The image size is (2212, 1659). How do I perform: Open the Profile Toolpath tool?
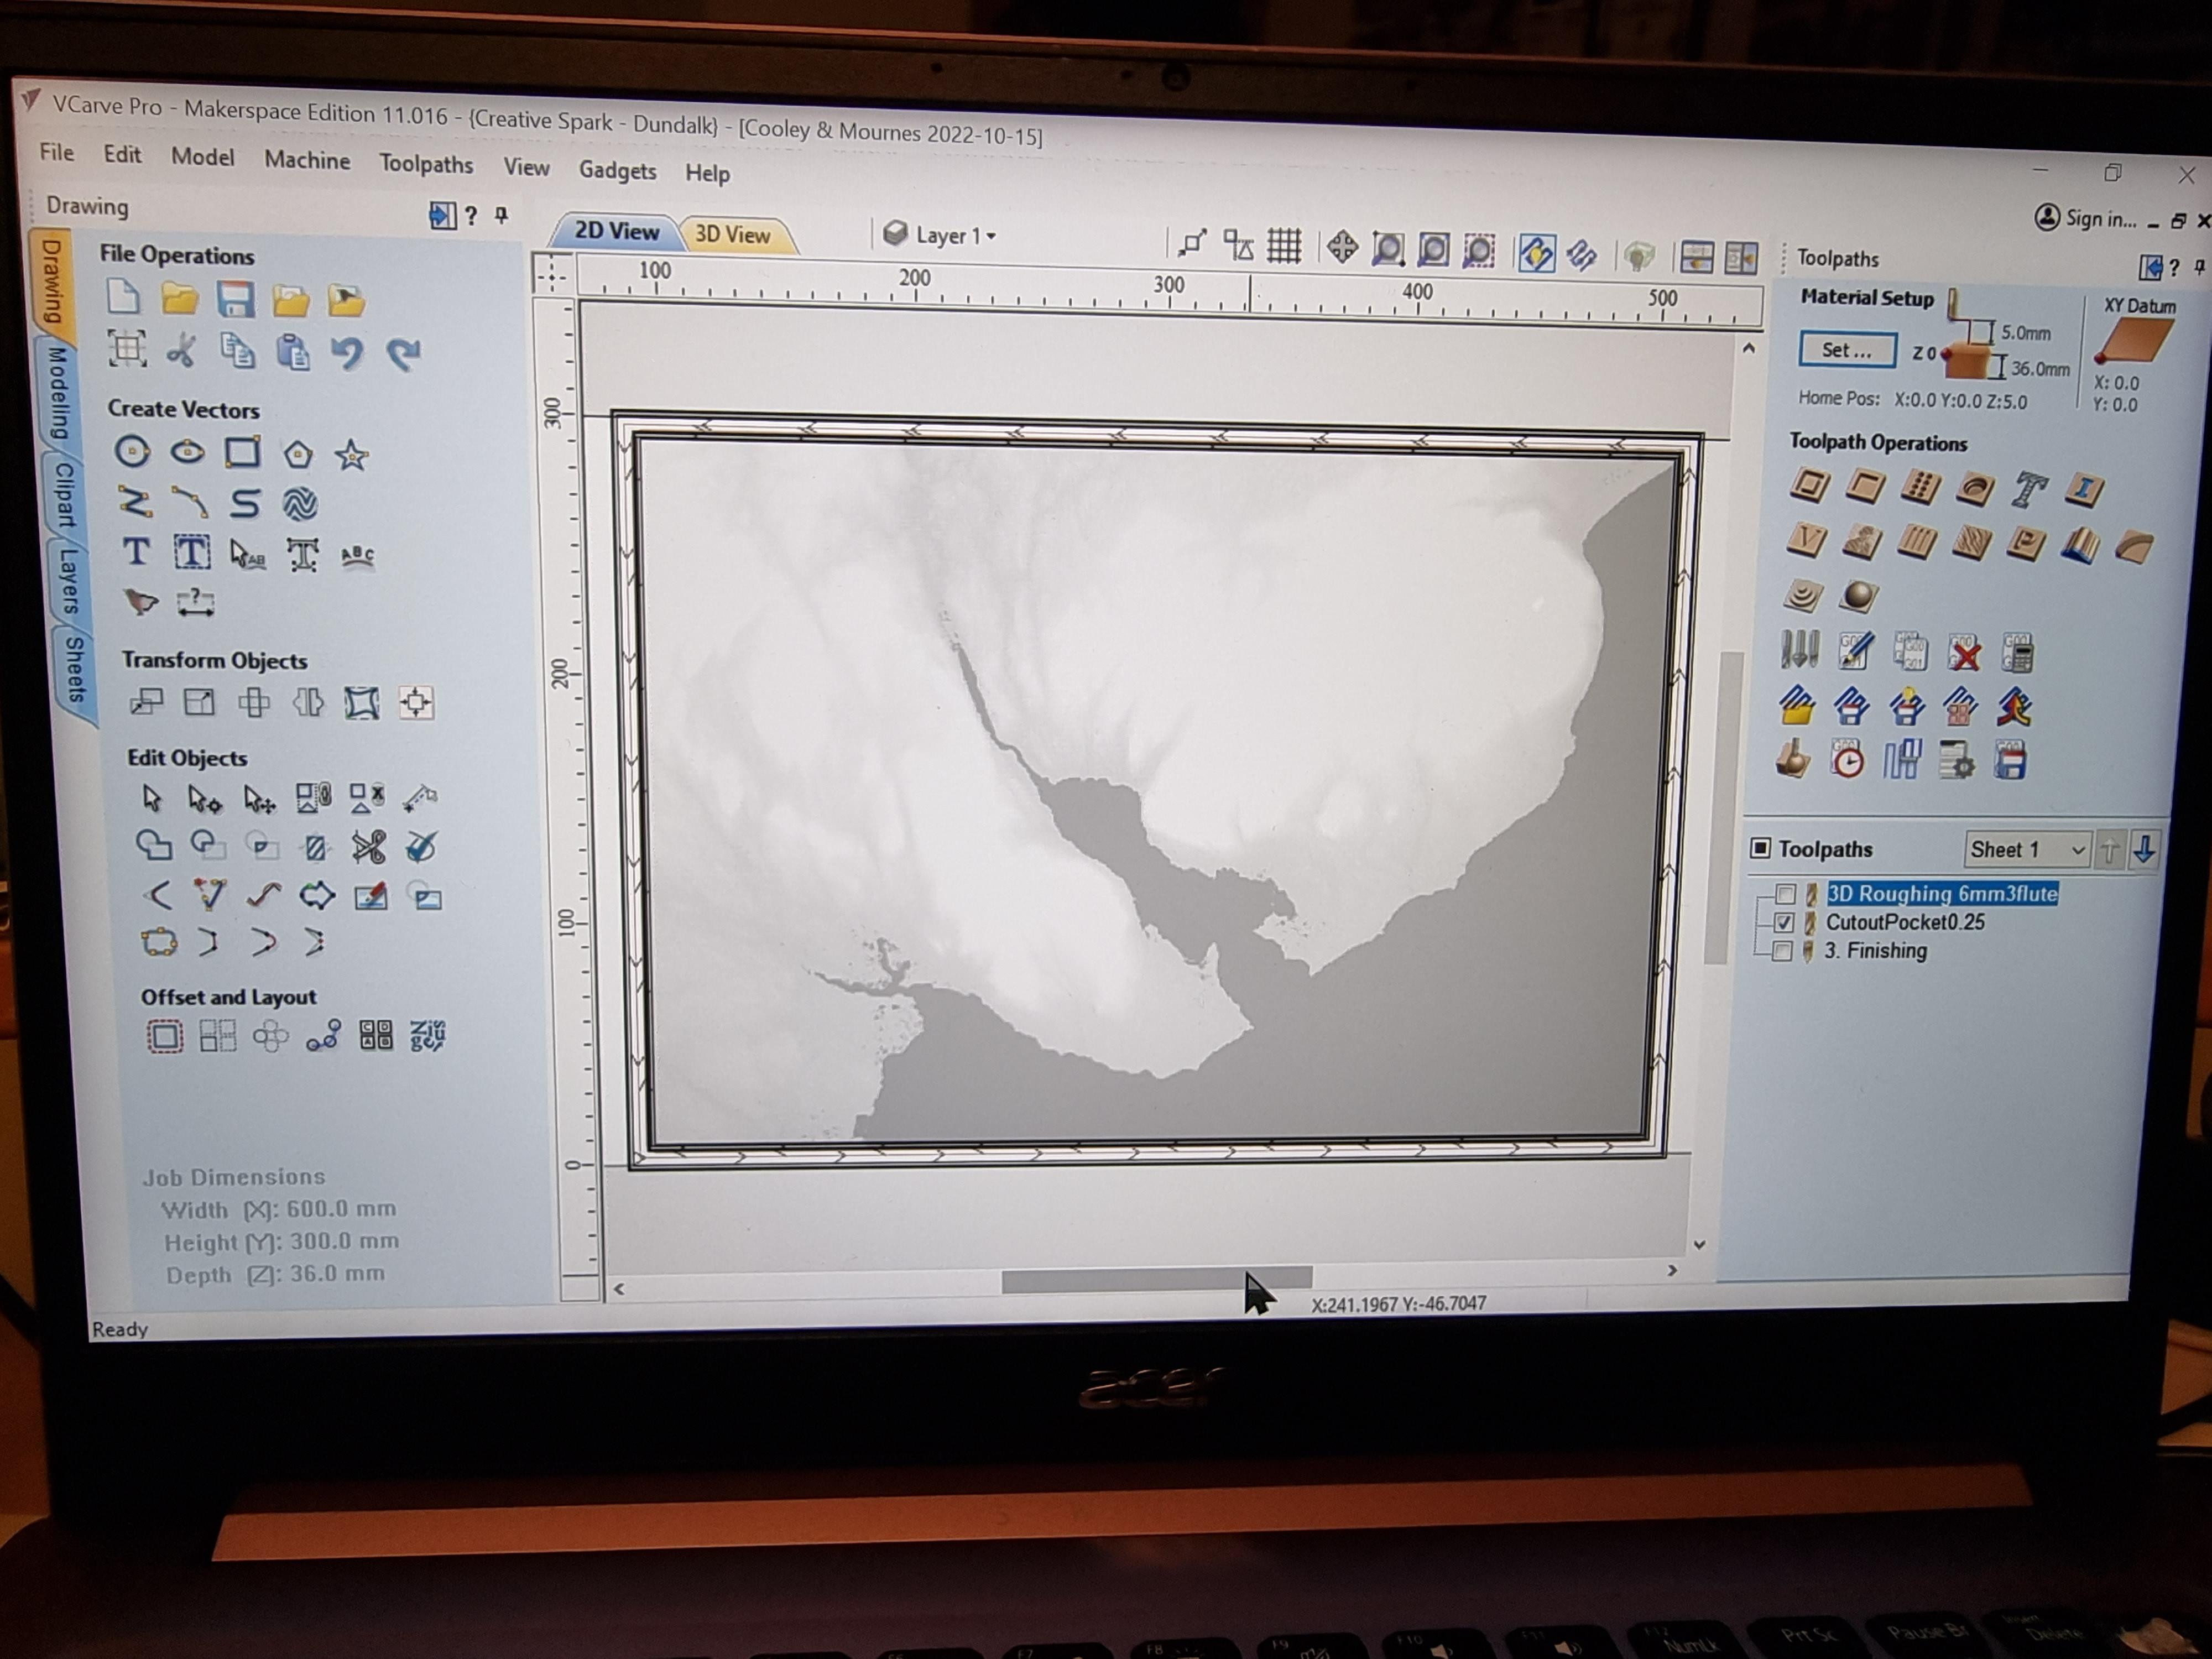1809,485
